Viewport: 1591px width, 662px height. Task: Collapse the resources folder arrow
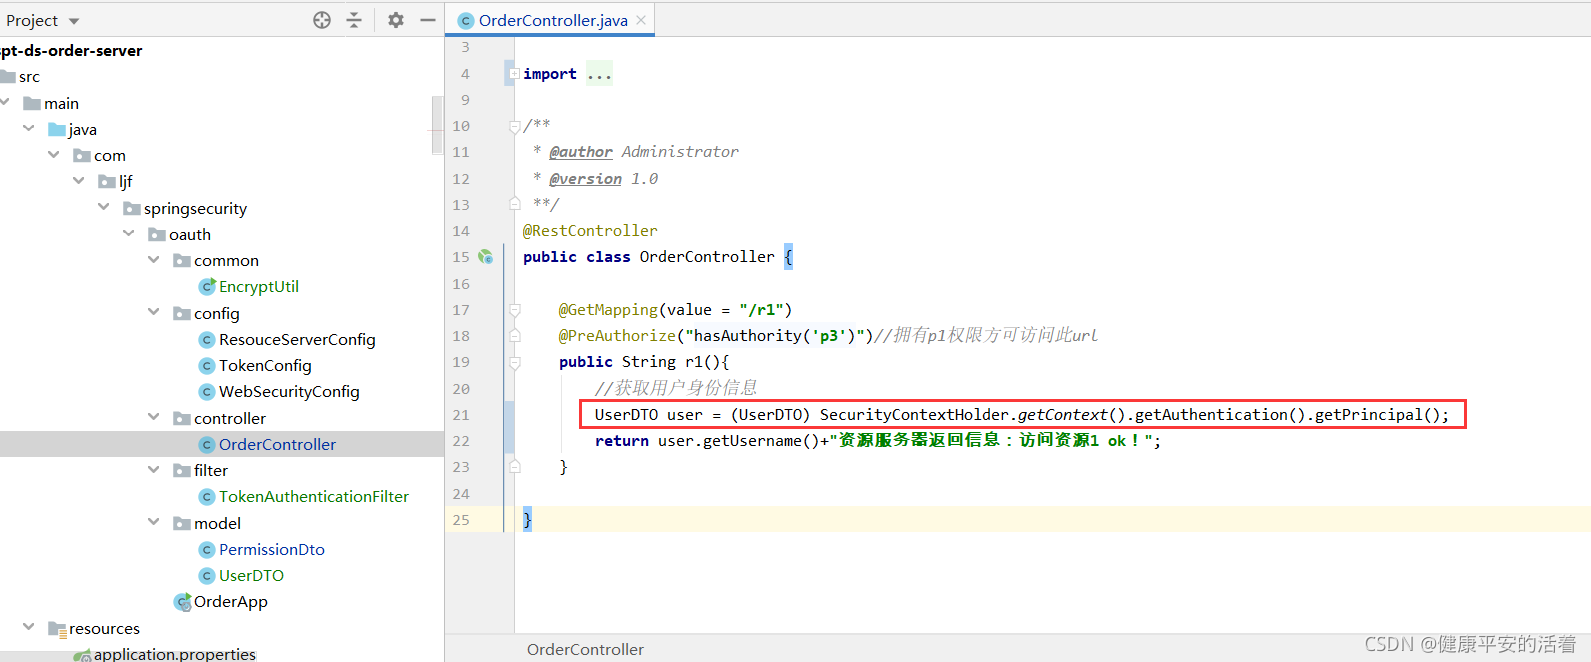point(28,627)
